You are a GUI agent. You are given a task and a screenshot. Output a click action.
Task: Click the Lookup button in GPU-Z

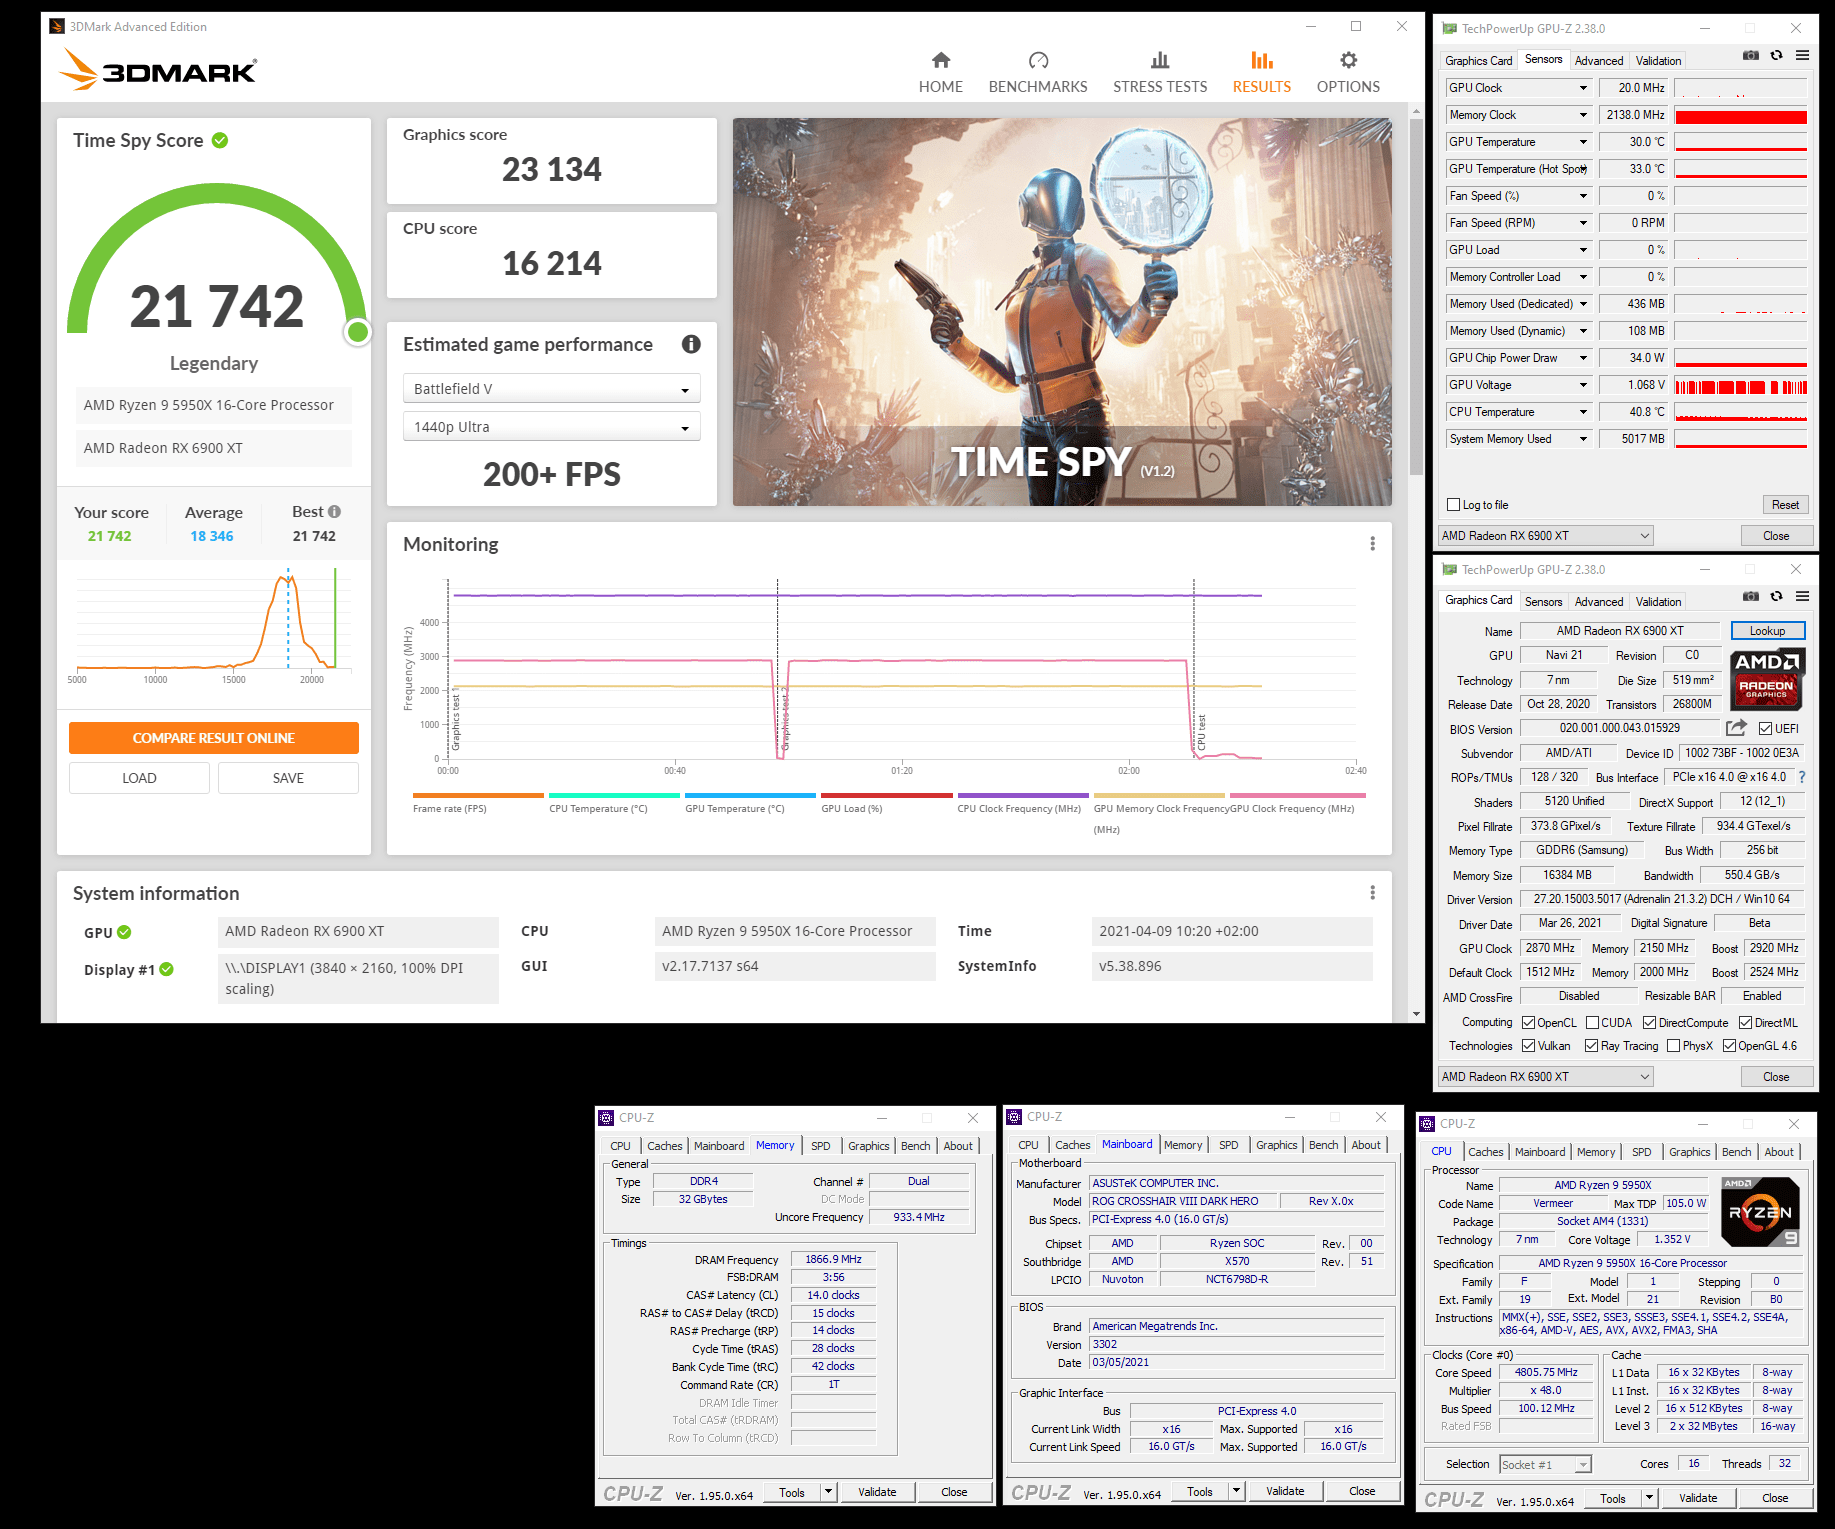[x=1767, y=631]
